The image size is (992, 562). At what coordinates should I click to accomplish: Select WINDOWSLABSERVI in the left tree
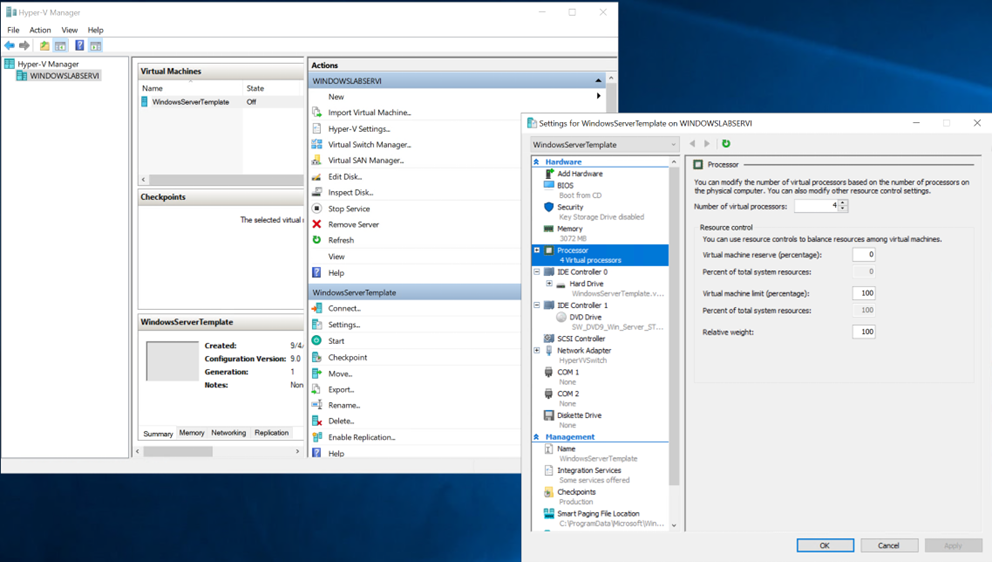(65, 76)
